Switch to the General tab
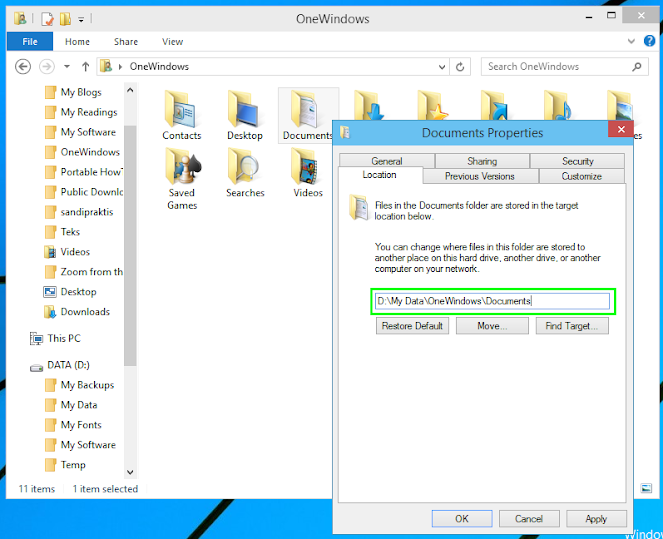663x539 pixels. 386,161
